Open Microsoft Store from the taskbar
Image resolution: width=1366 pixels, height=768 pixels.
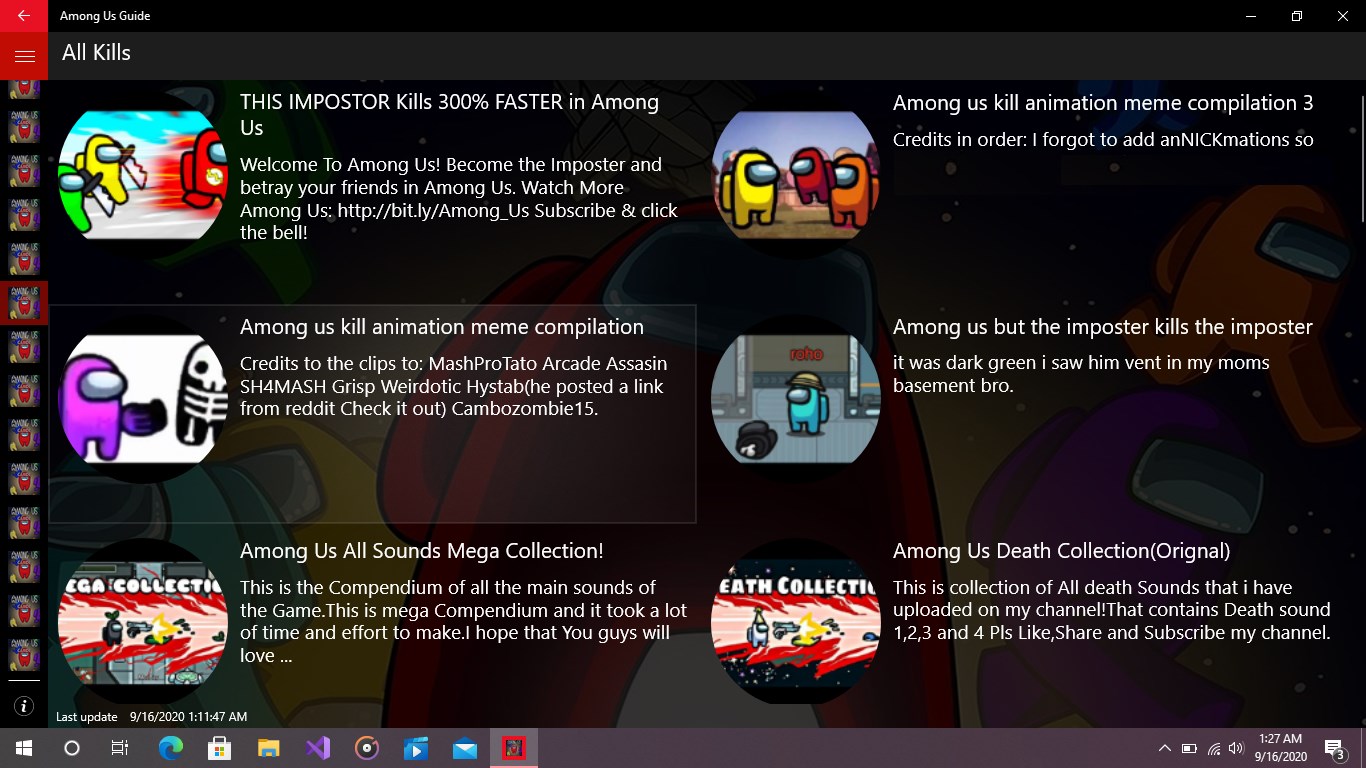[219, 748]
